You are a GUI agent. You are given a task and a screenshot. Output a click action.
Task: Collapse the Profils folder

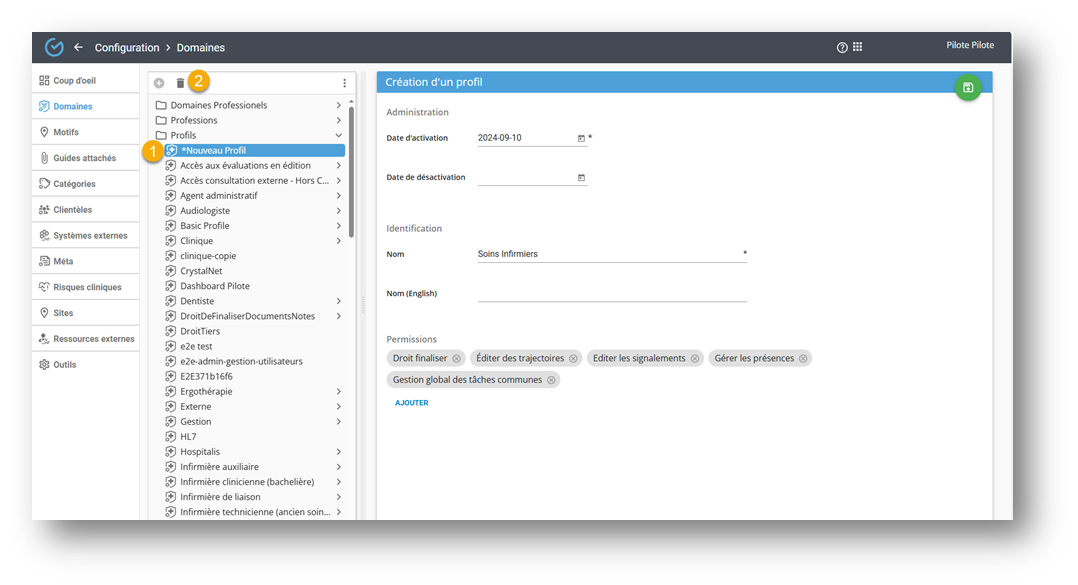(339, 135)
